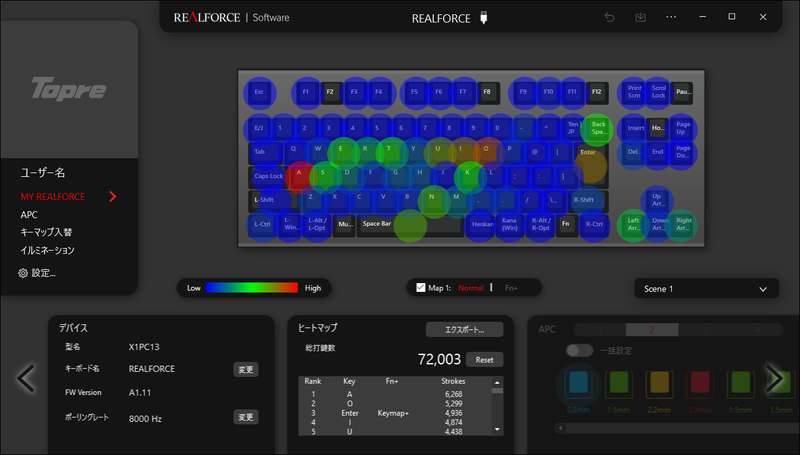Select the Esc key on keyboard map
Image resolution: width=800 pixels, height=455 pixels.
click(259, 92)
